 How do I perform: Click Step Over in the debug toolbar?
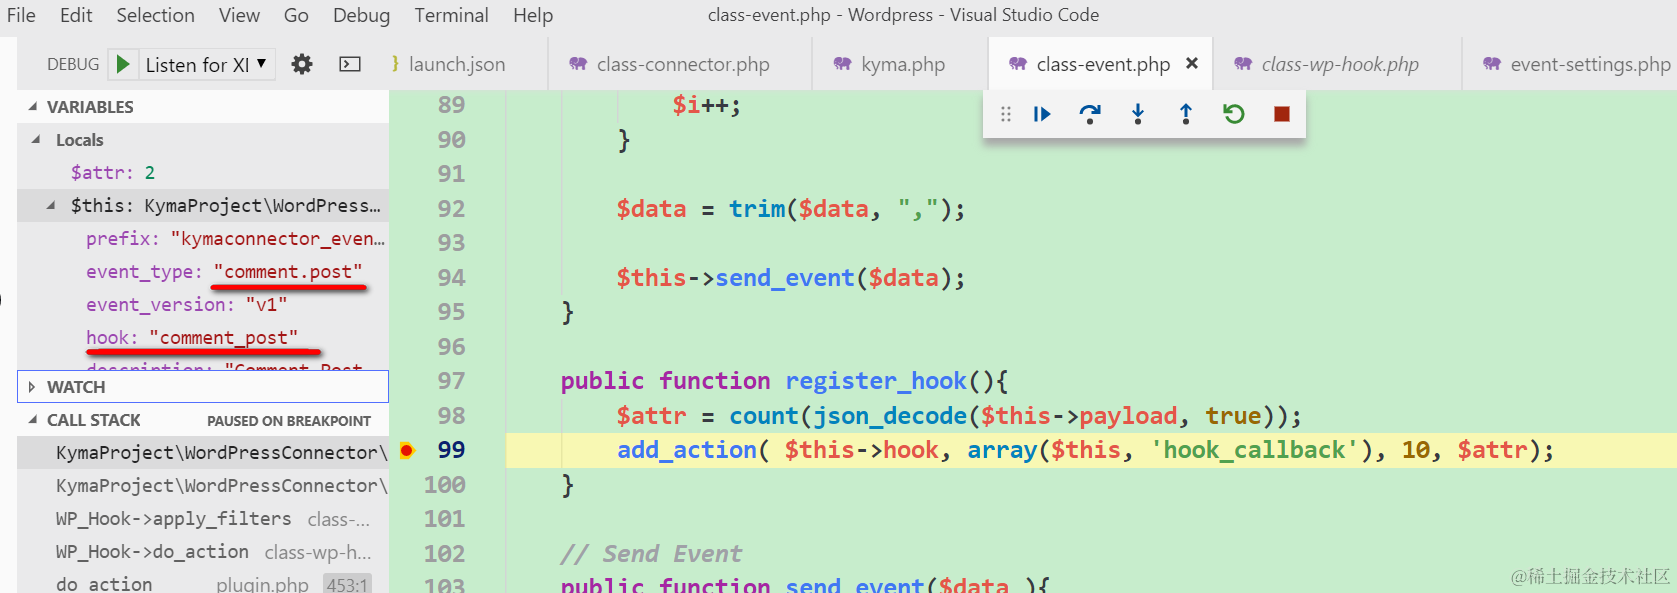(1090, 114)
